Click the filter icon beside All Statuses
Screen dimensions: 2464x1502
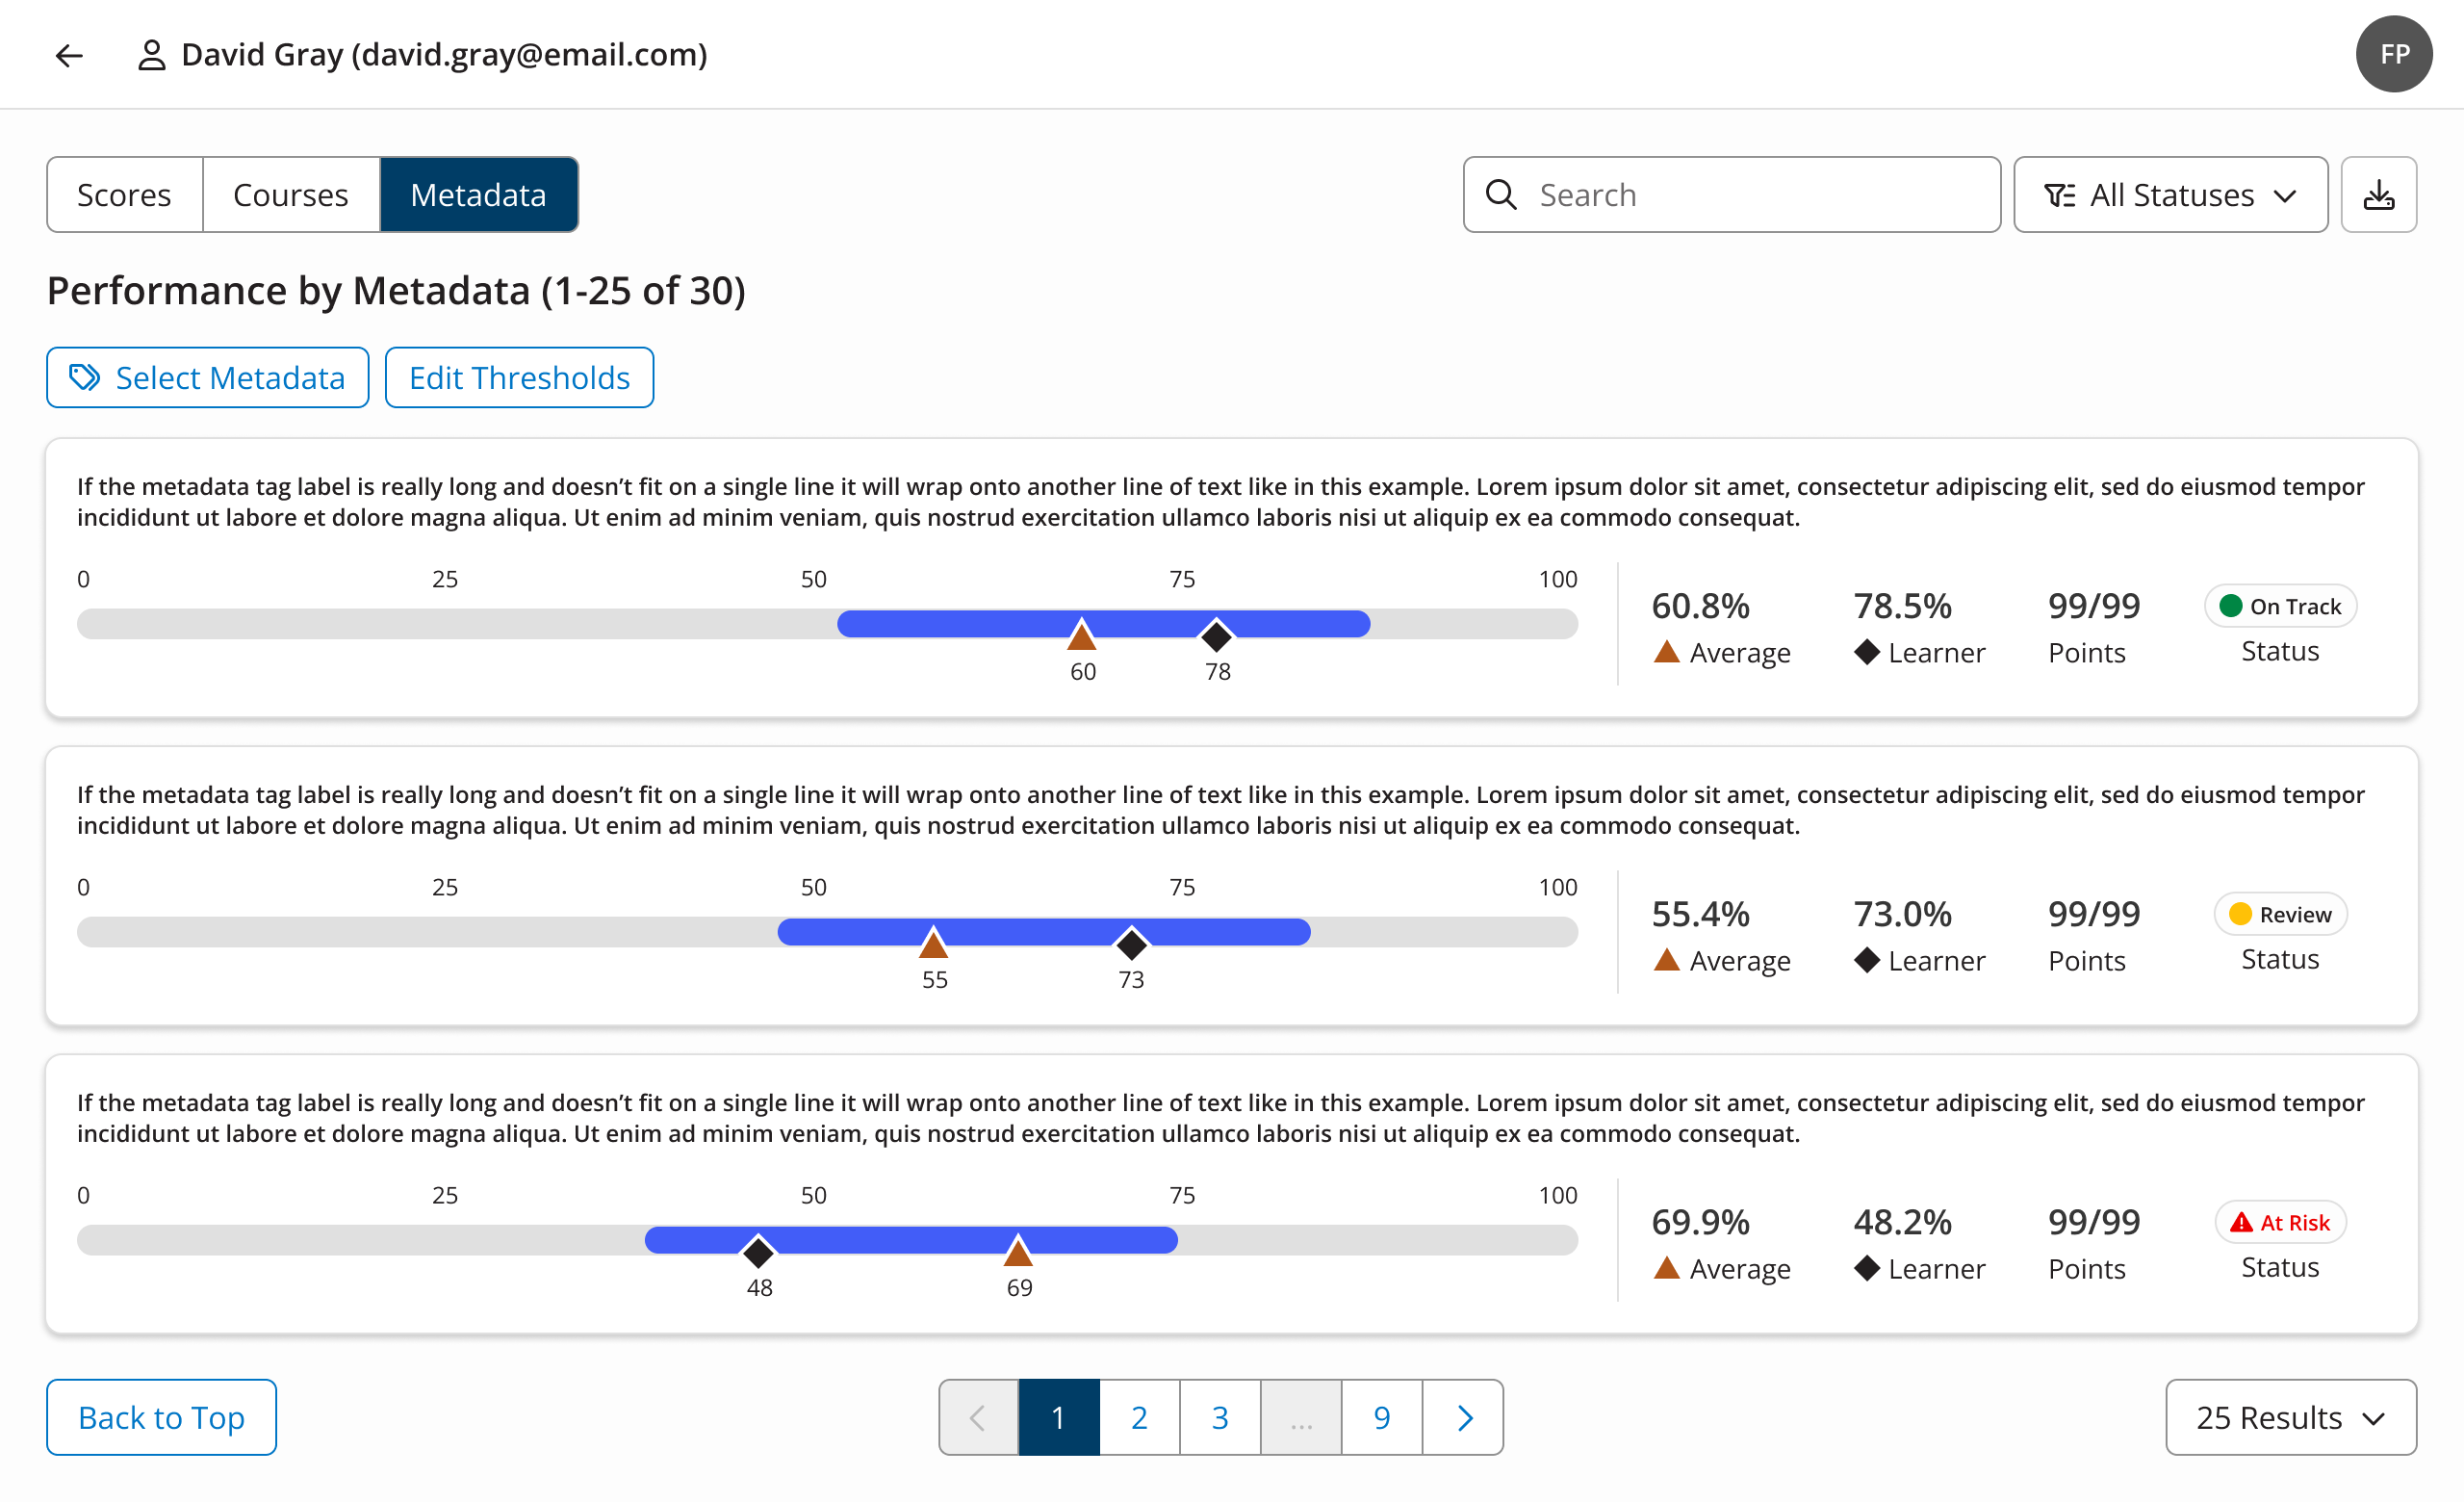2059,194
